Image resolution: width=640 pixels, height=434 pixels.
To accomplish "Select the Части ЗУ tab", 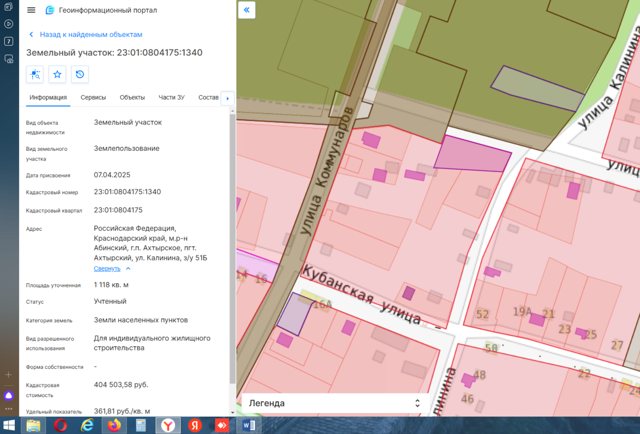I will pyautogui.click(x=171, y=98).
